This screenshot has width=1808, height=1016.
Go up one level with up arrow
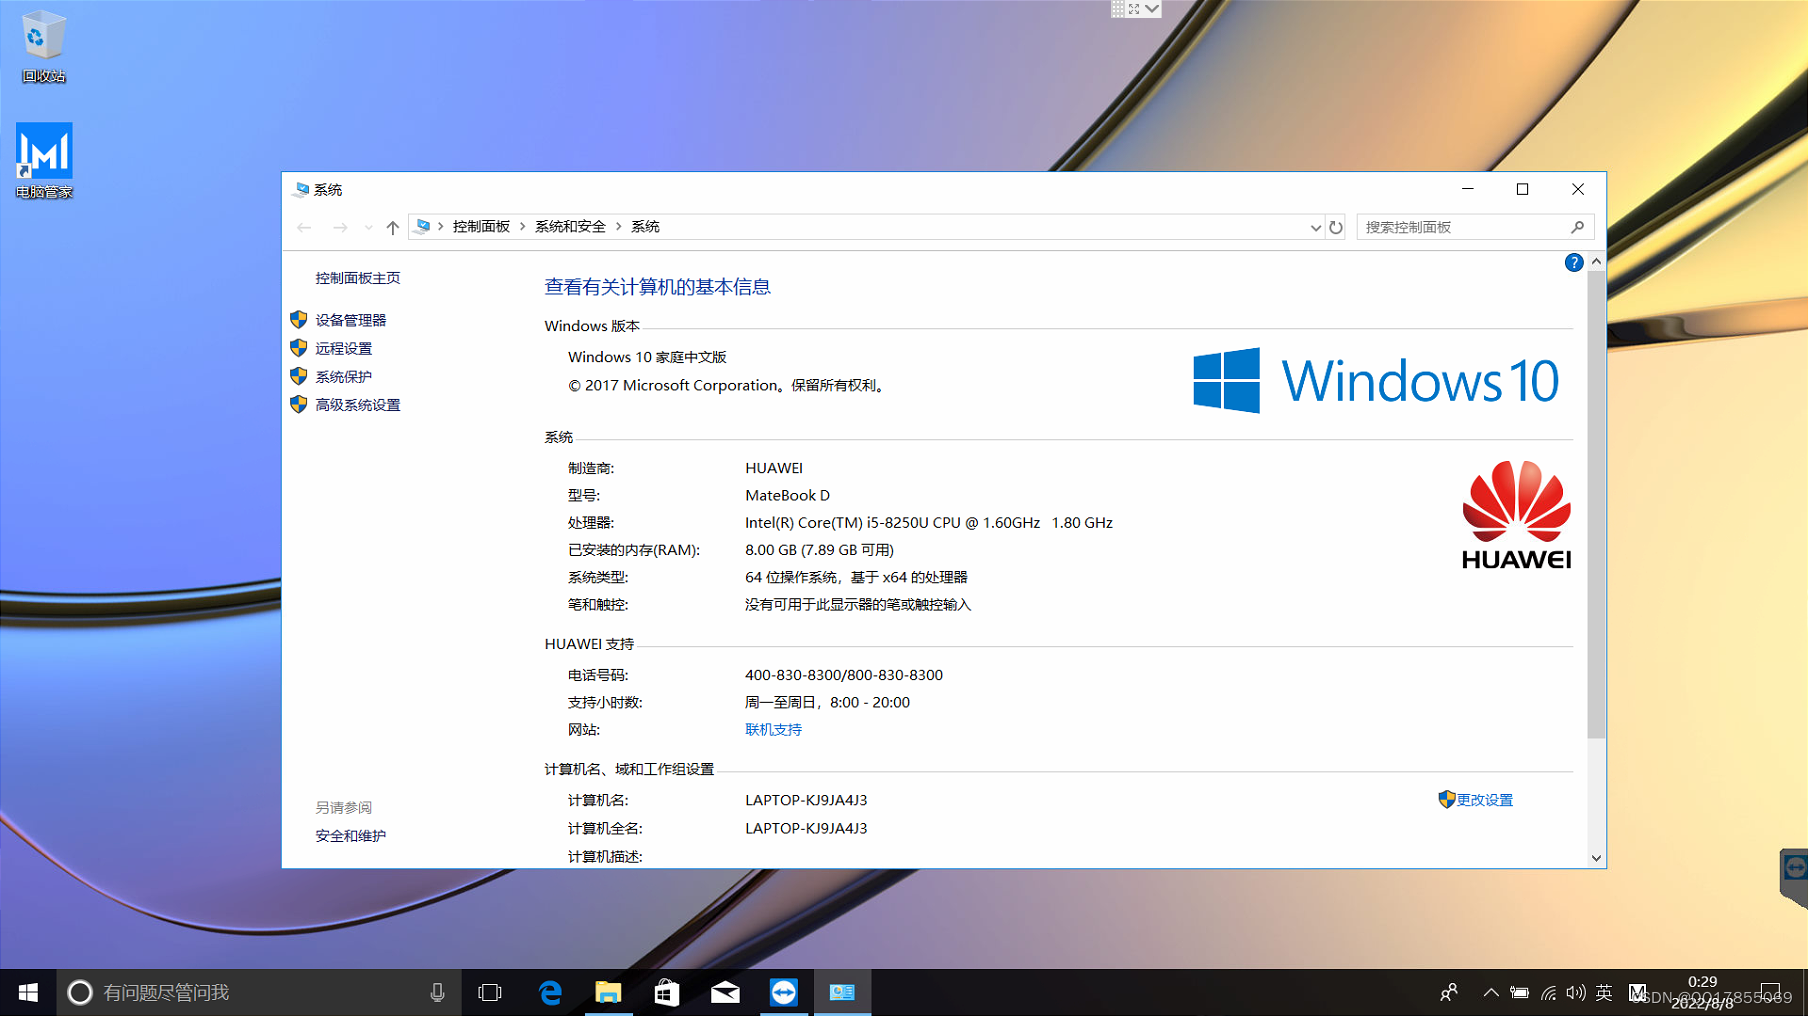[x=392, y=227]
